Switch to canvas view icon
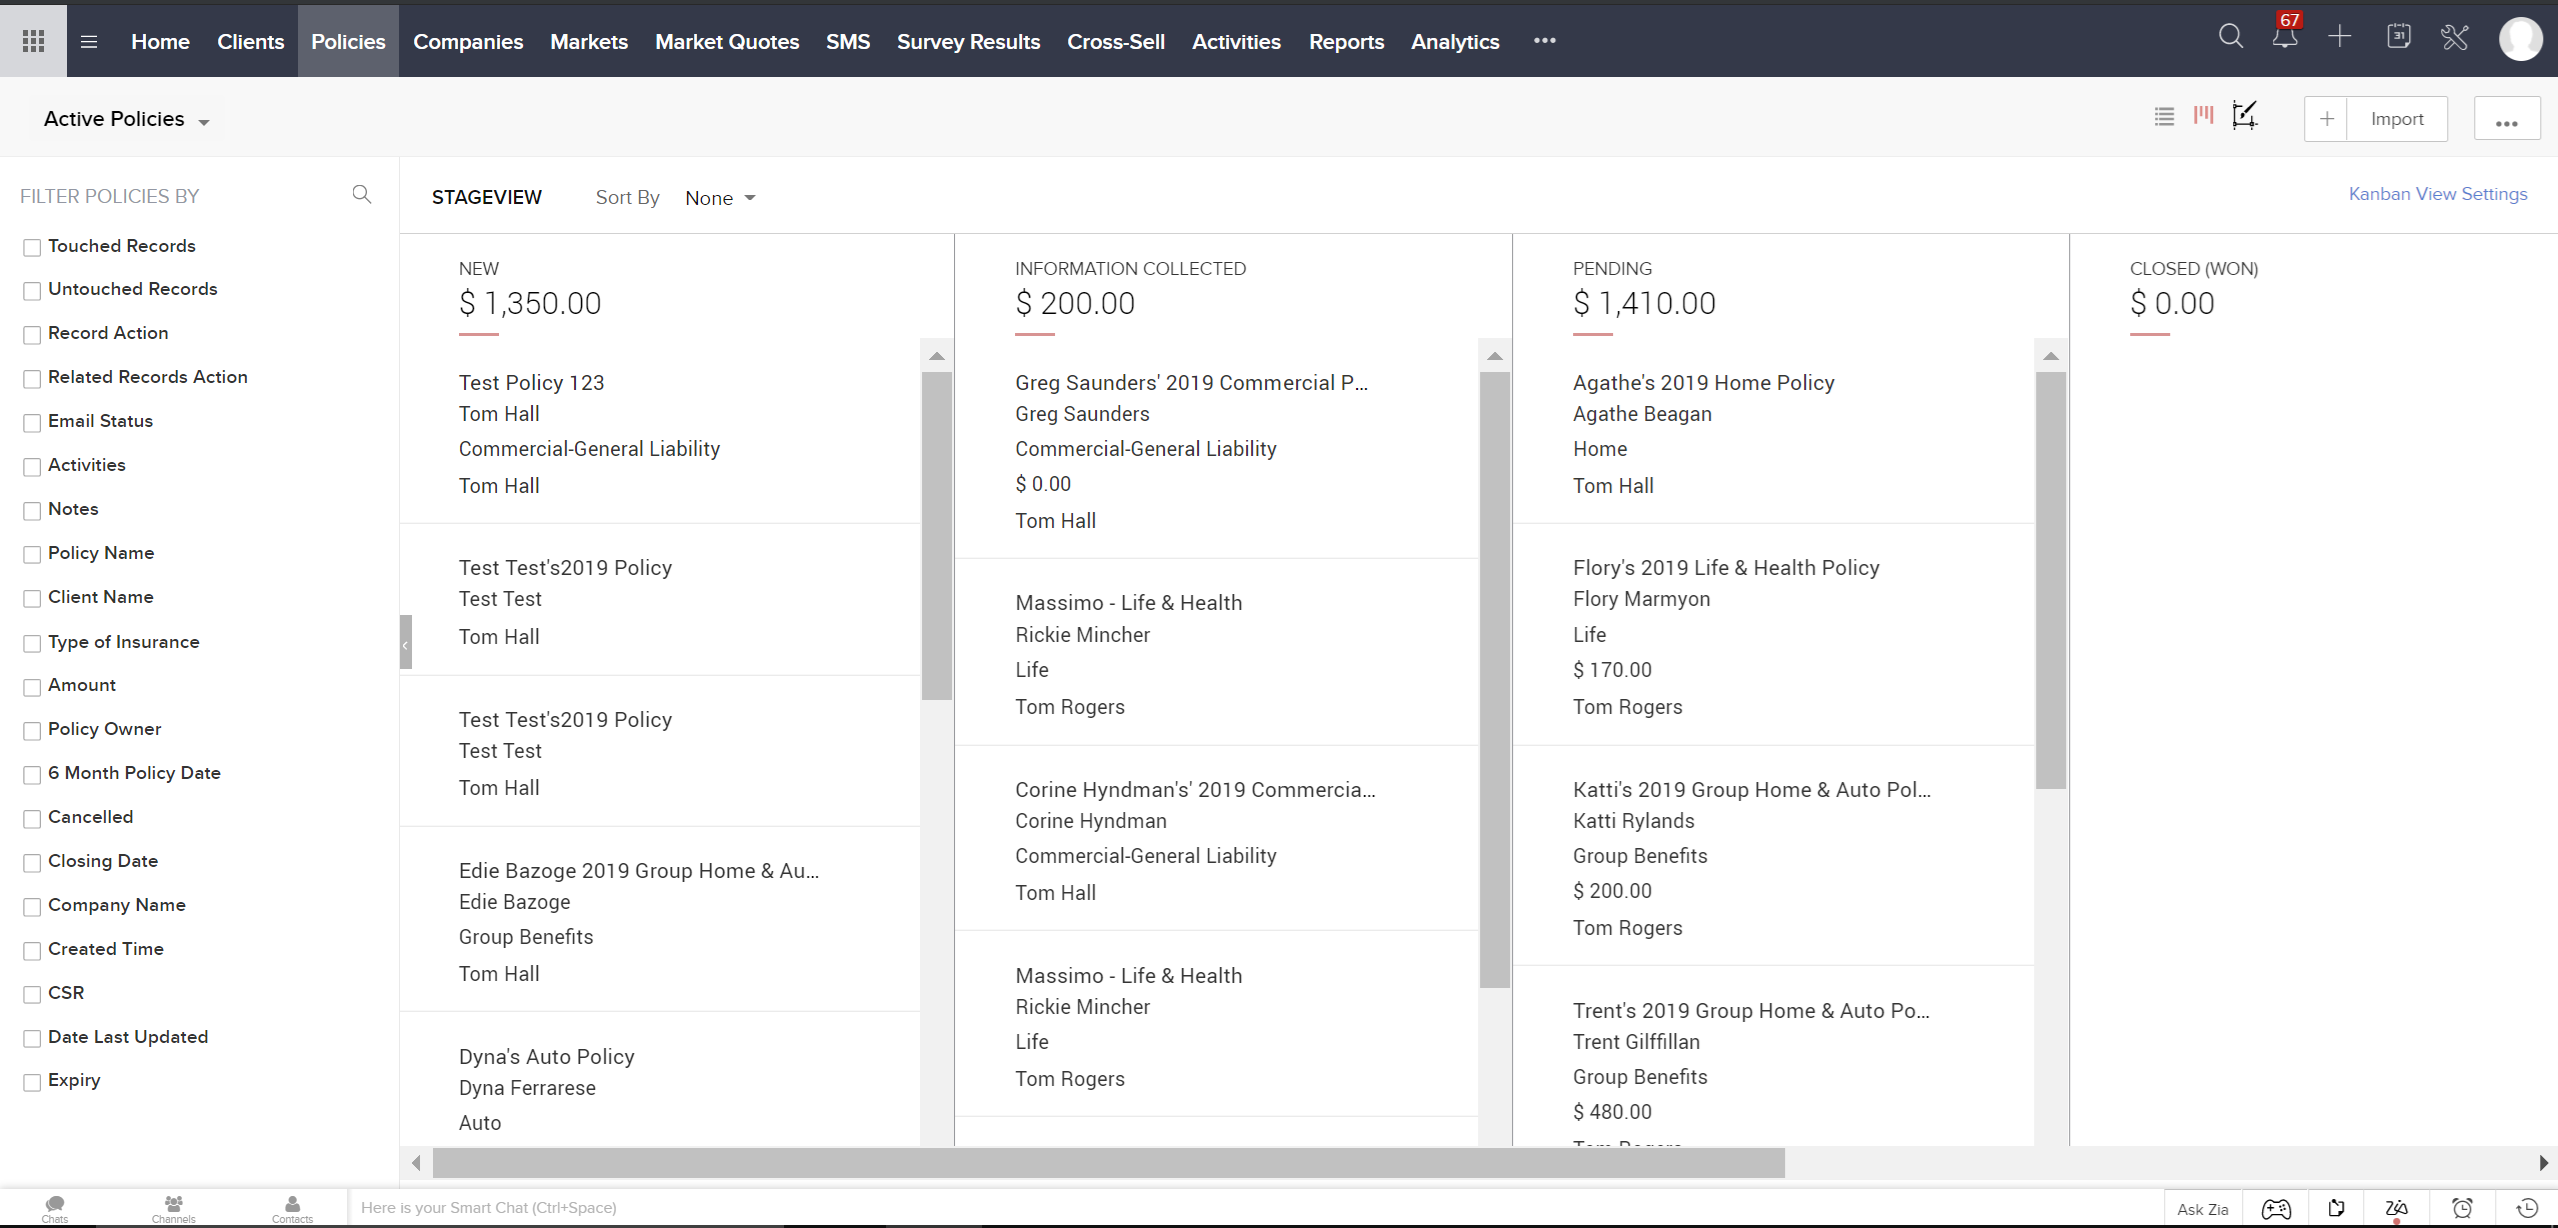 [2245, 116]
